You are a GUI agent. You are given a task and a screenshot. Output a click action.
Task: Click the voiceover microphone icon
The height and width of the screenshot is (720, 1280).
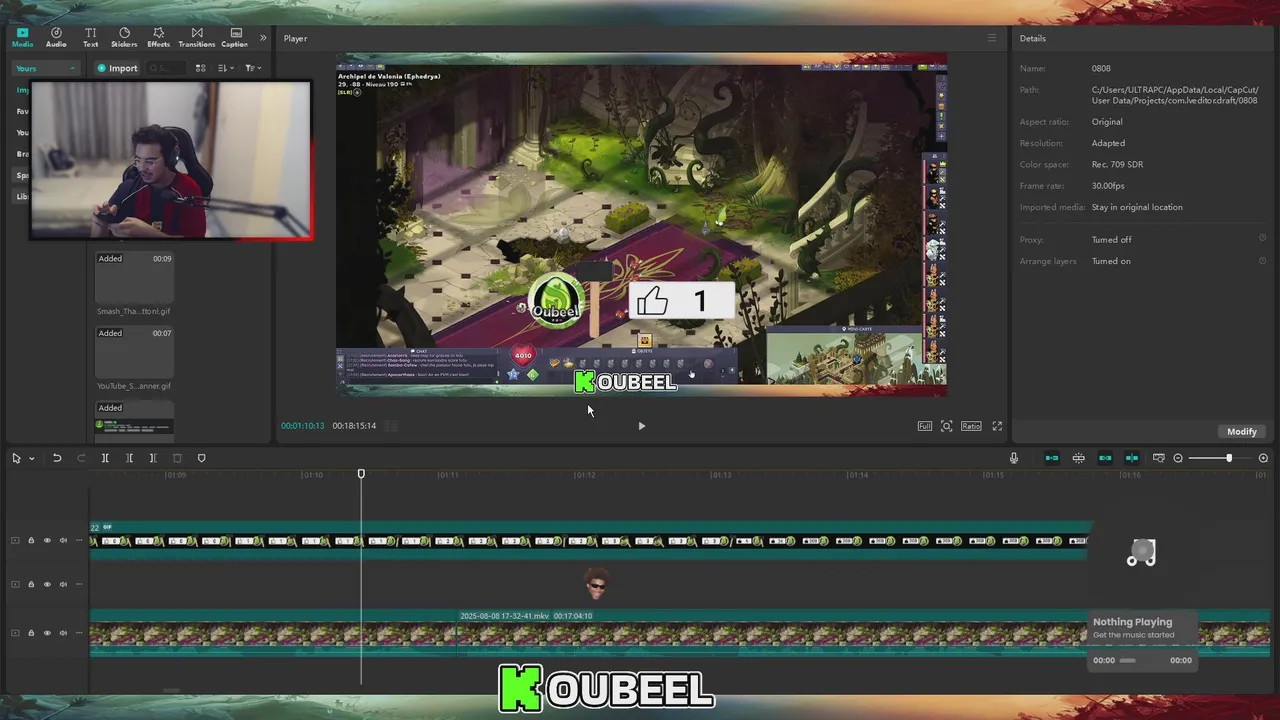coord(1013,458)
